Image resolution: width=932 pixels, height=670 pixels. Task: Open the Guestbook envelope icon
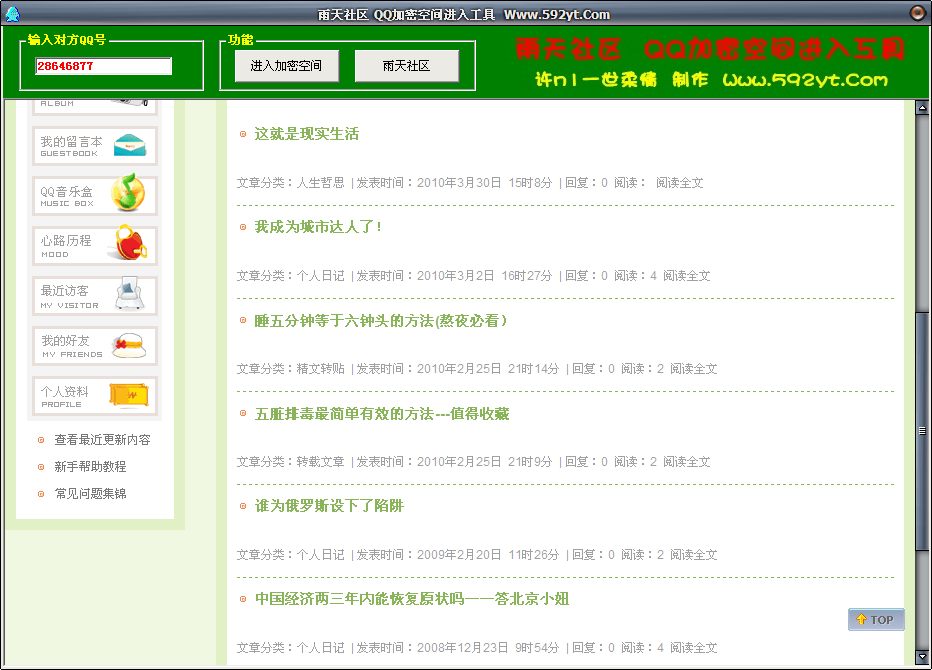(x=130, y=146)
